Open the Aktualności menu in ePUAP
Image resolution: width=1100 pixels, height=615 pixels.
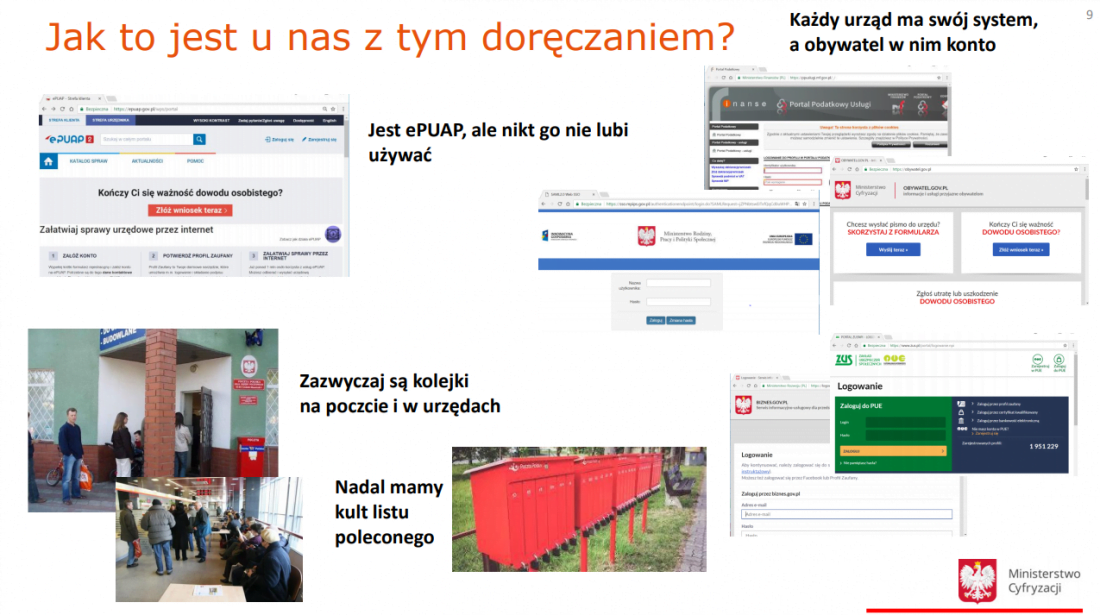click(x=146, y=162)
